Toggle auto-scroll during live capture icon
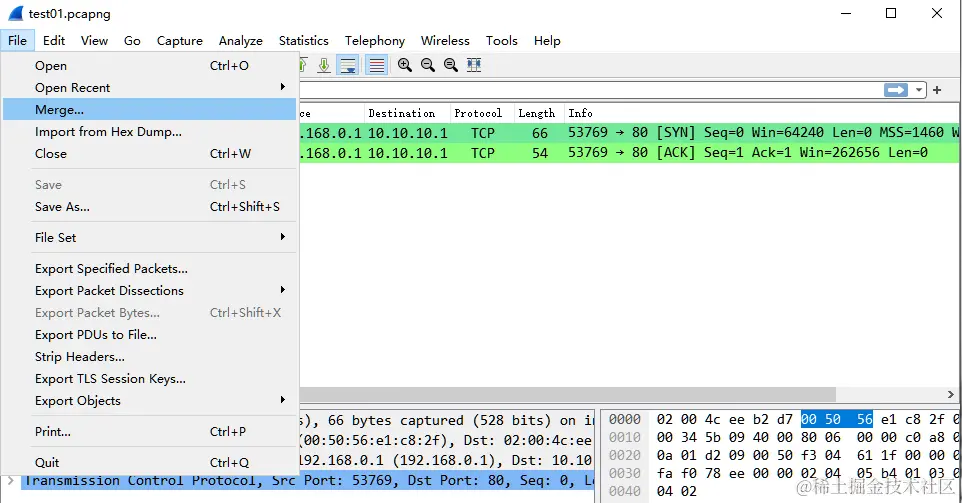Screen dimensions: 962x503 click(x=348, y=65)
